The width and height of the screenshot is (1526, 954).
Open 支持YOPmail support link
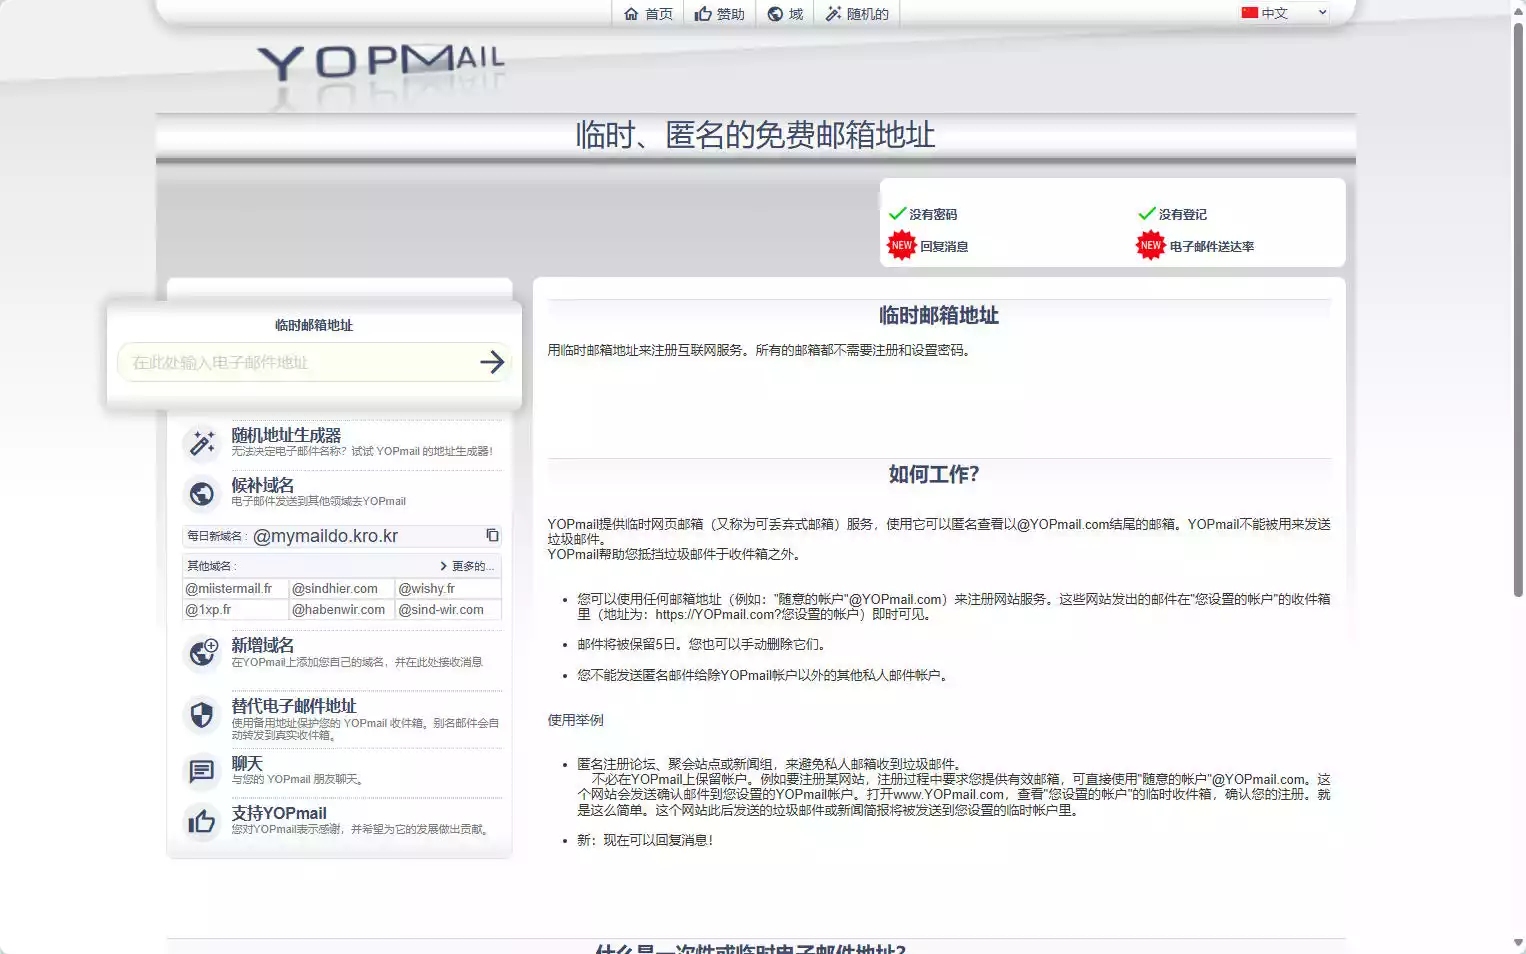279,813
